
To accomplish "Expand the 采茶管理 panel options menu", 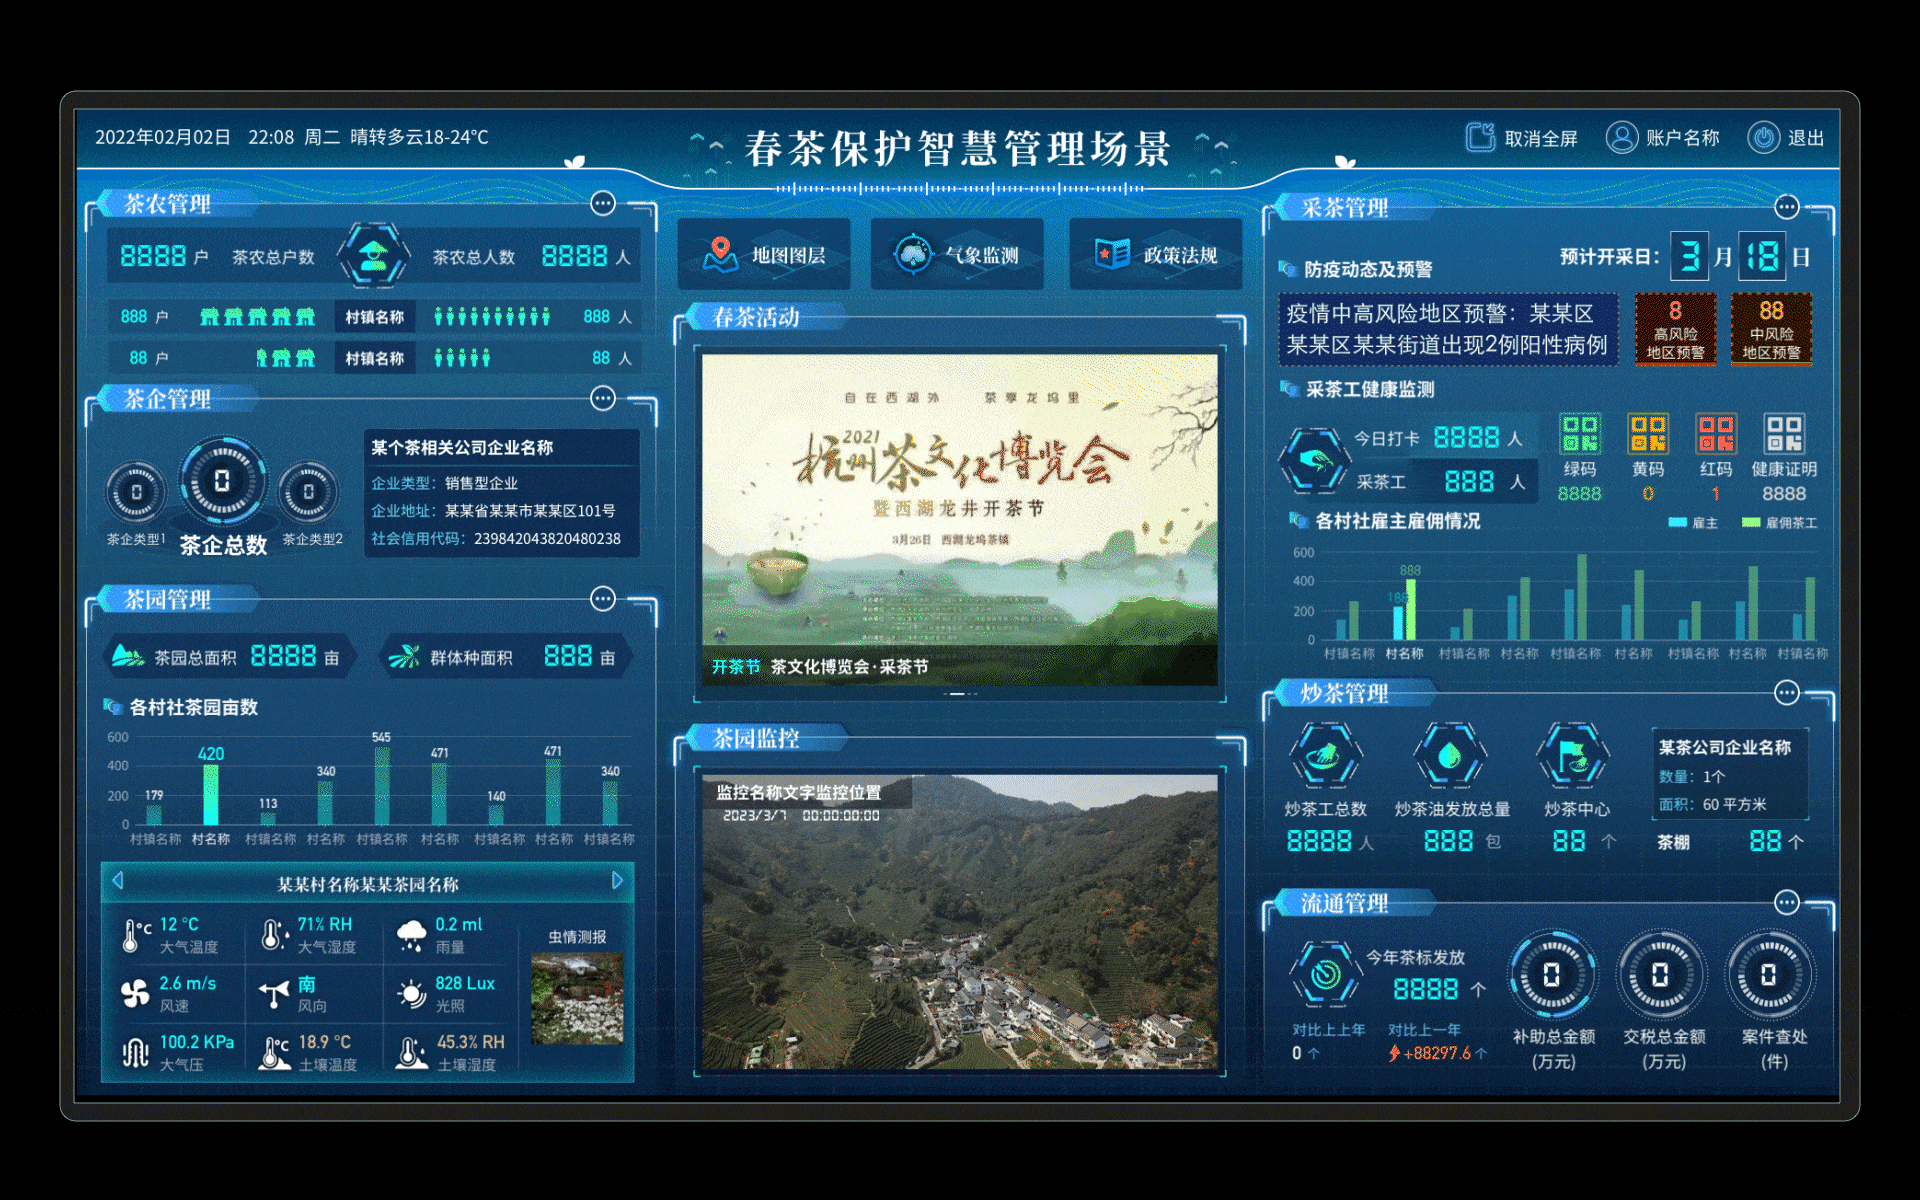I will click(x=1788, y=207).
